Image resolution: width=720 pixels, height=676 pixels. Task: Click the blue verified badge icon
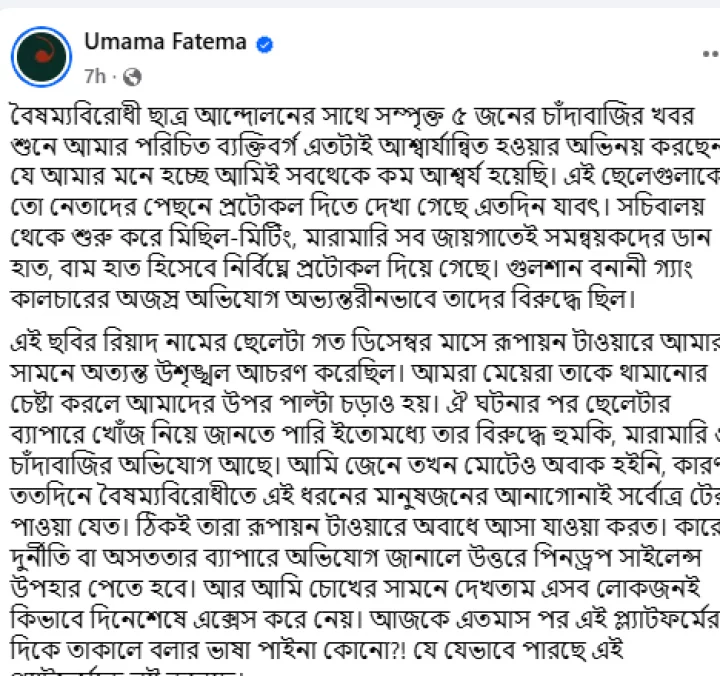(264, 45)
